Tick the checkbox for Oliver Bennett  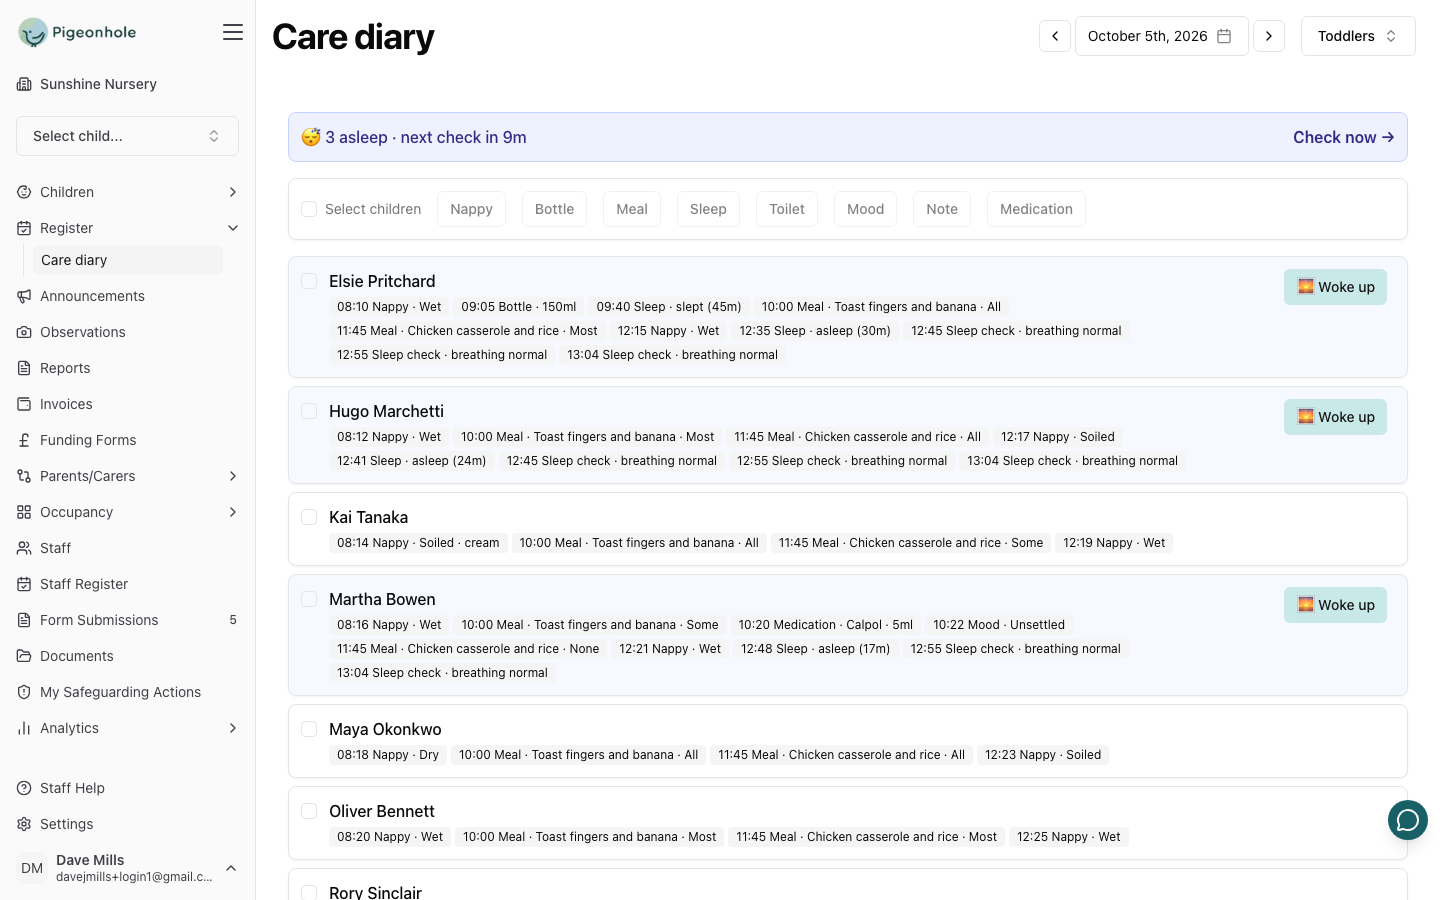[x=309, y=811]
